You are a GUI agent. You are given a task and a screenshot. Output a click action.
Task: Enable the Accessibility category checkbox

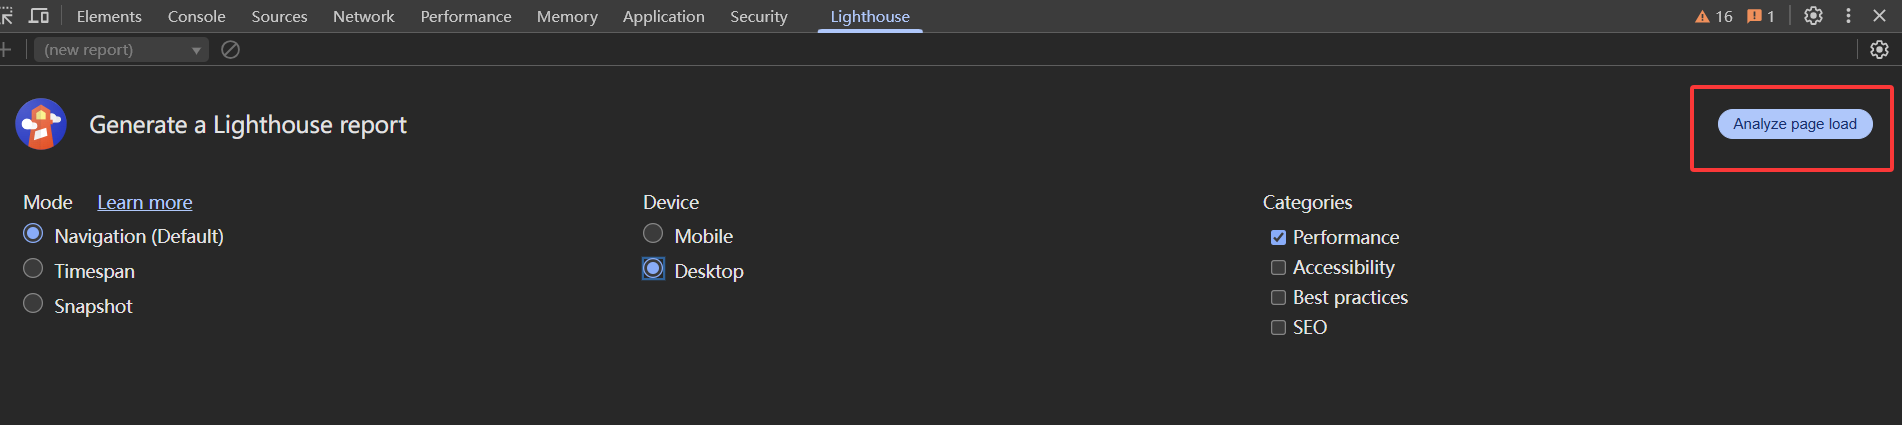click(1278, 268)
